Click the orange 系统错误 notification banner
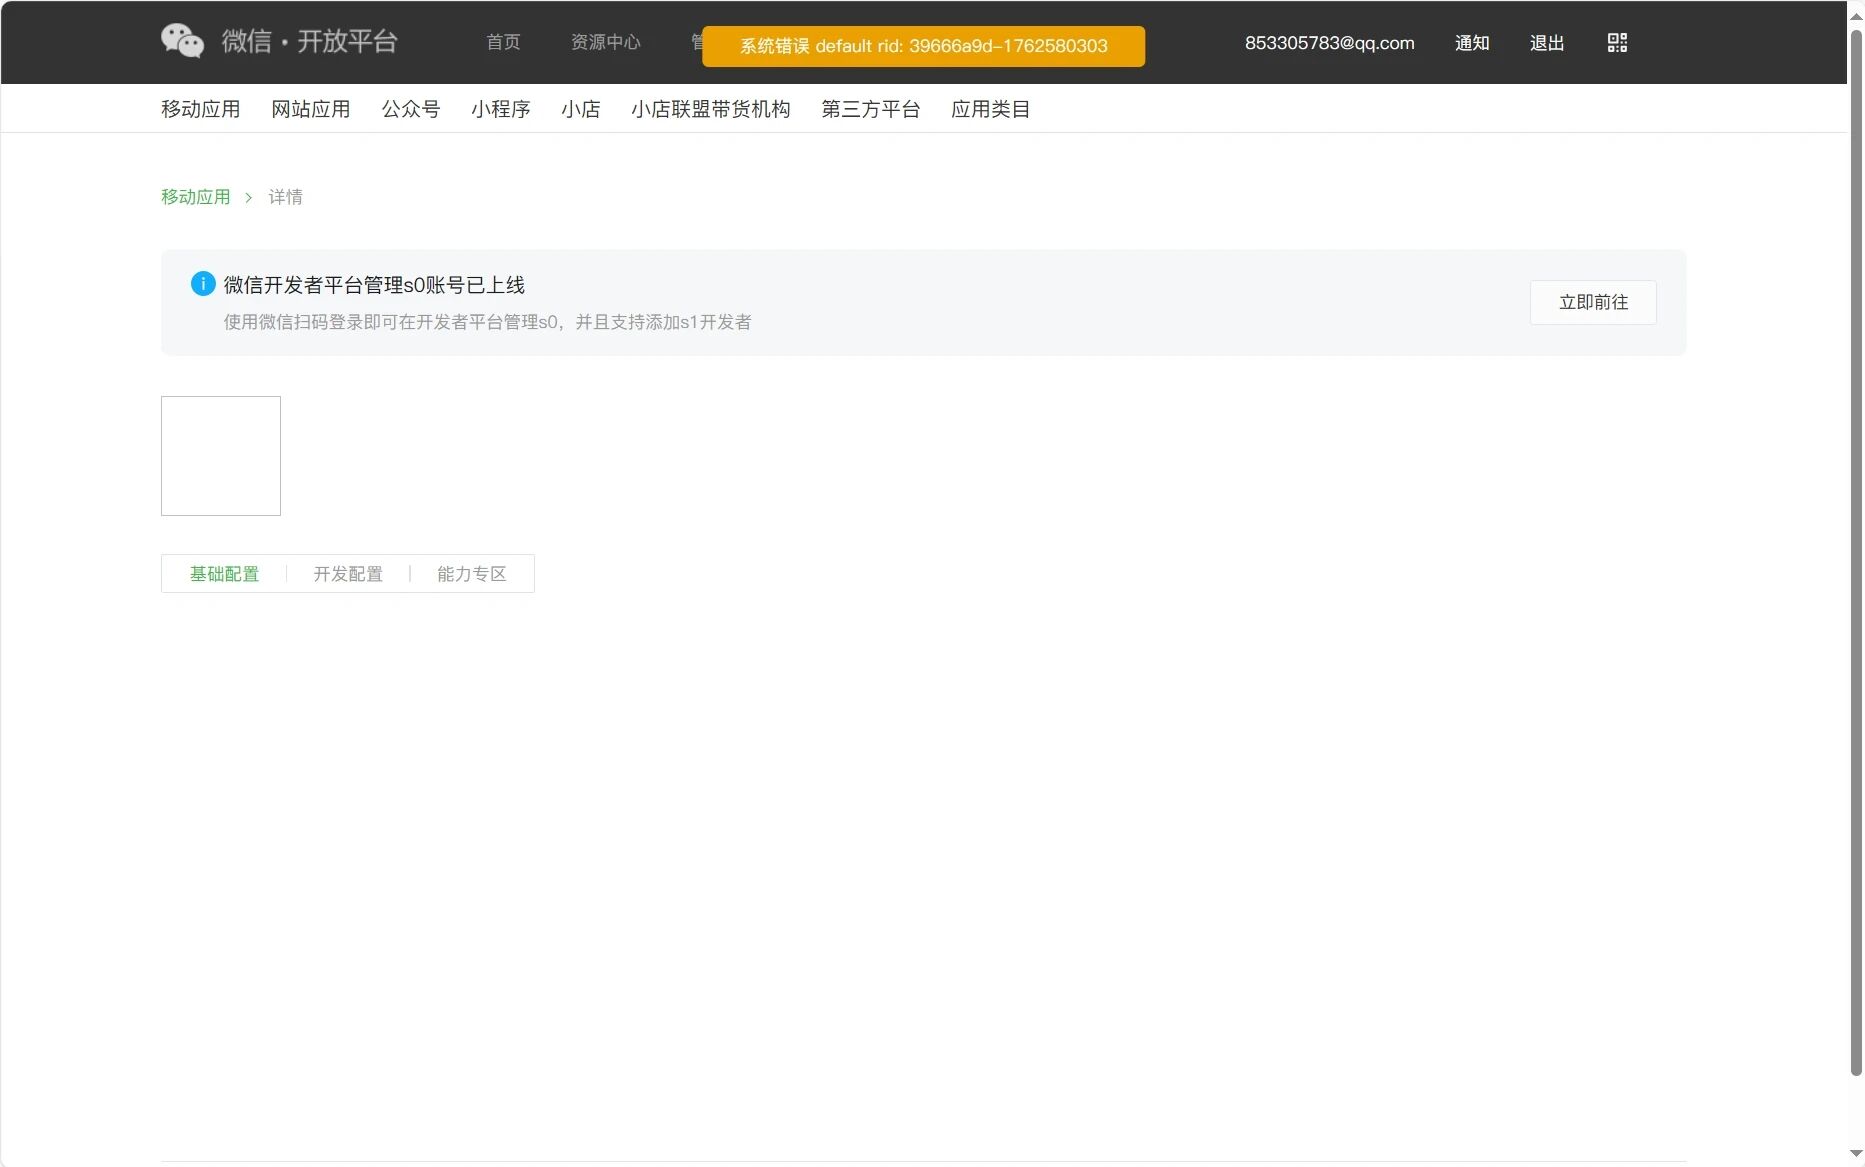Screen dimensions: 1865x1167 coord(923,46)
